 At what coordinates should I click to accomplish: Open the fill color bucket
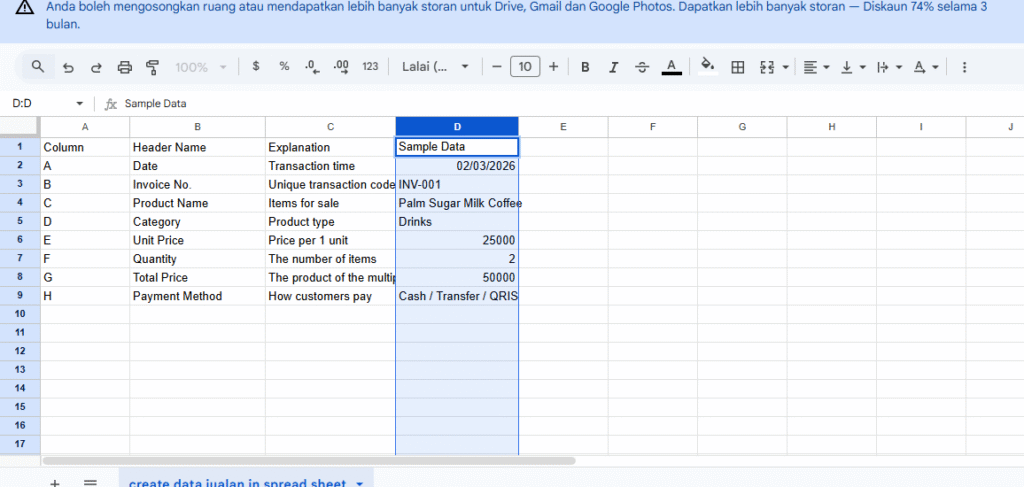pos(708,67)
